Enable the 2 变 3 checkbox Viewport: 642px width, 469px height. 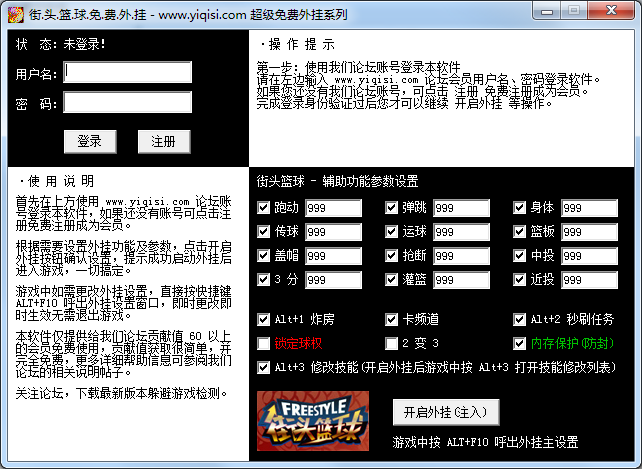(391, 343)
